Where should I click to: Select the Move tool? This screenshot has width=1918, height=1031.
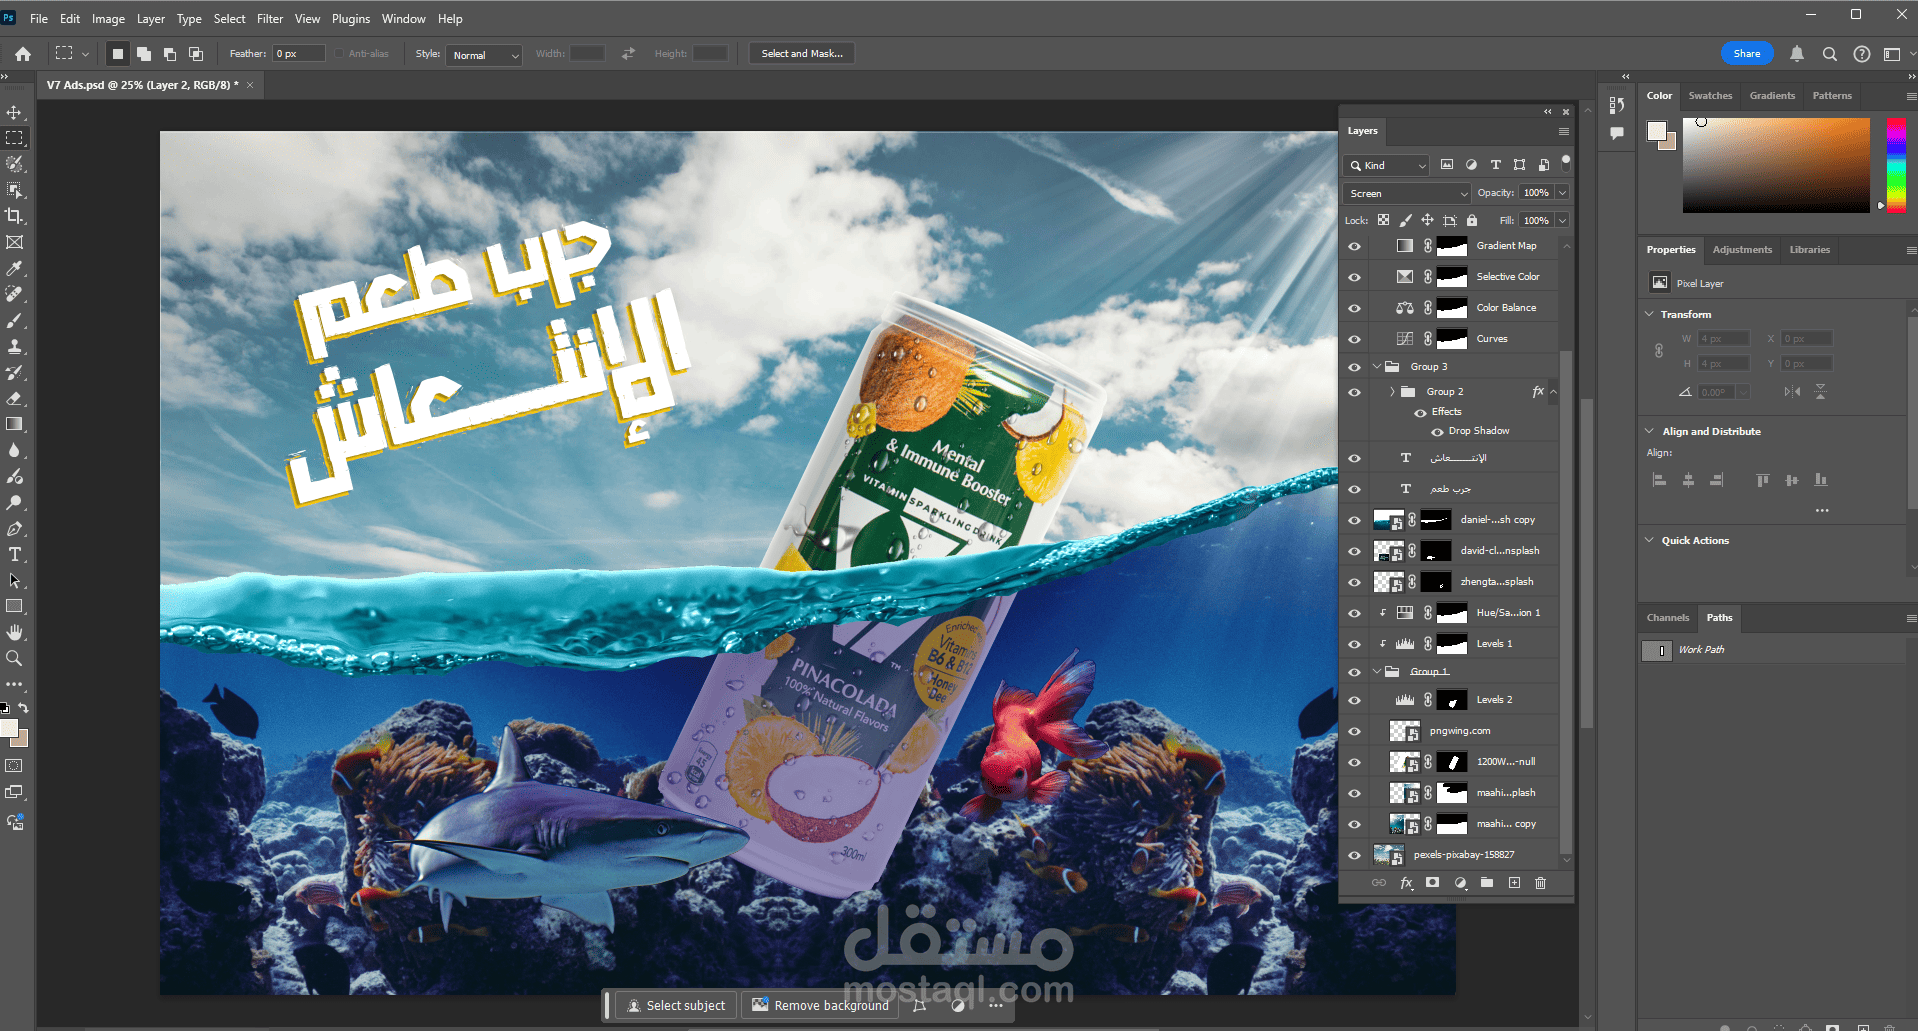pos(14,112)
